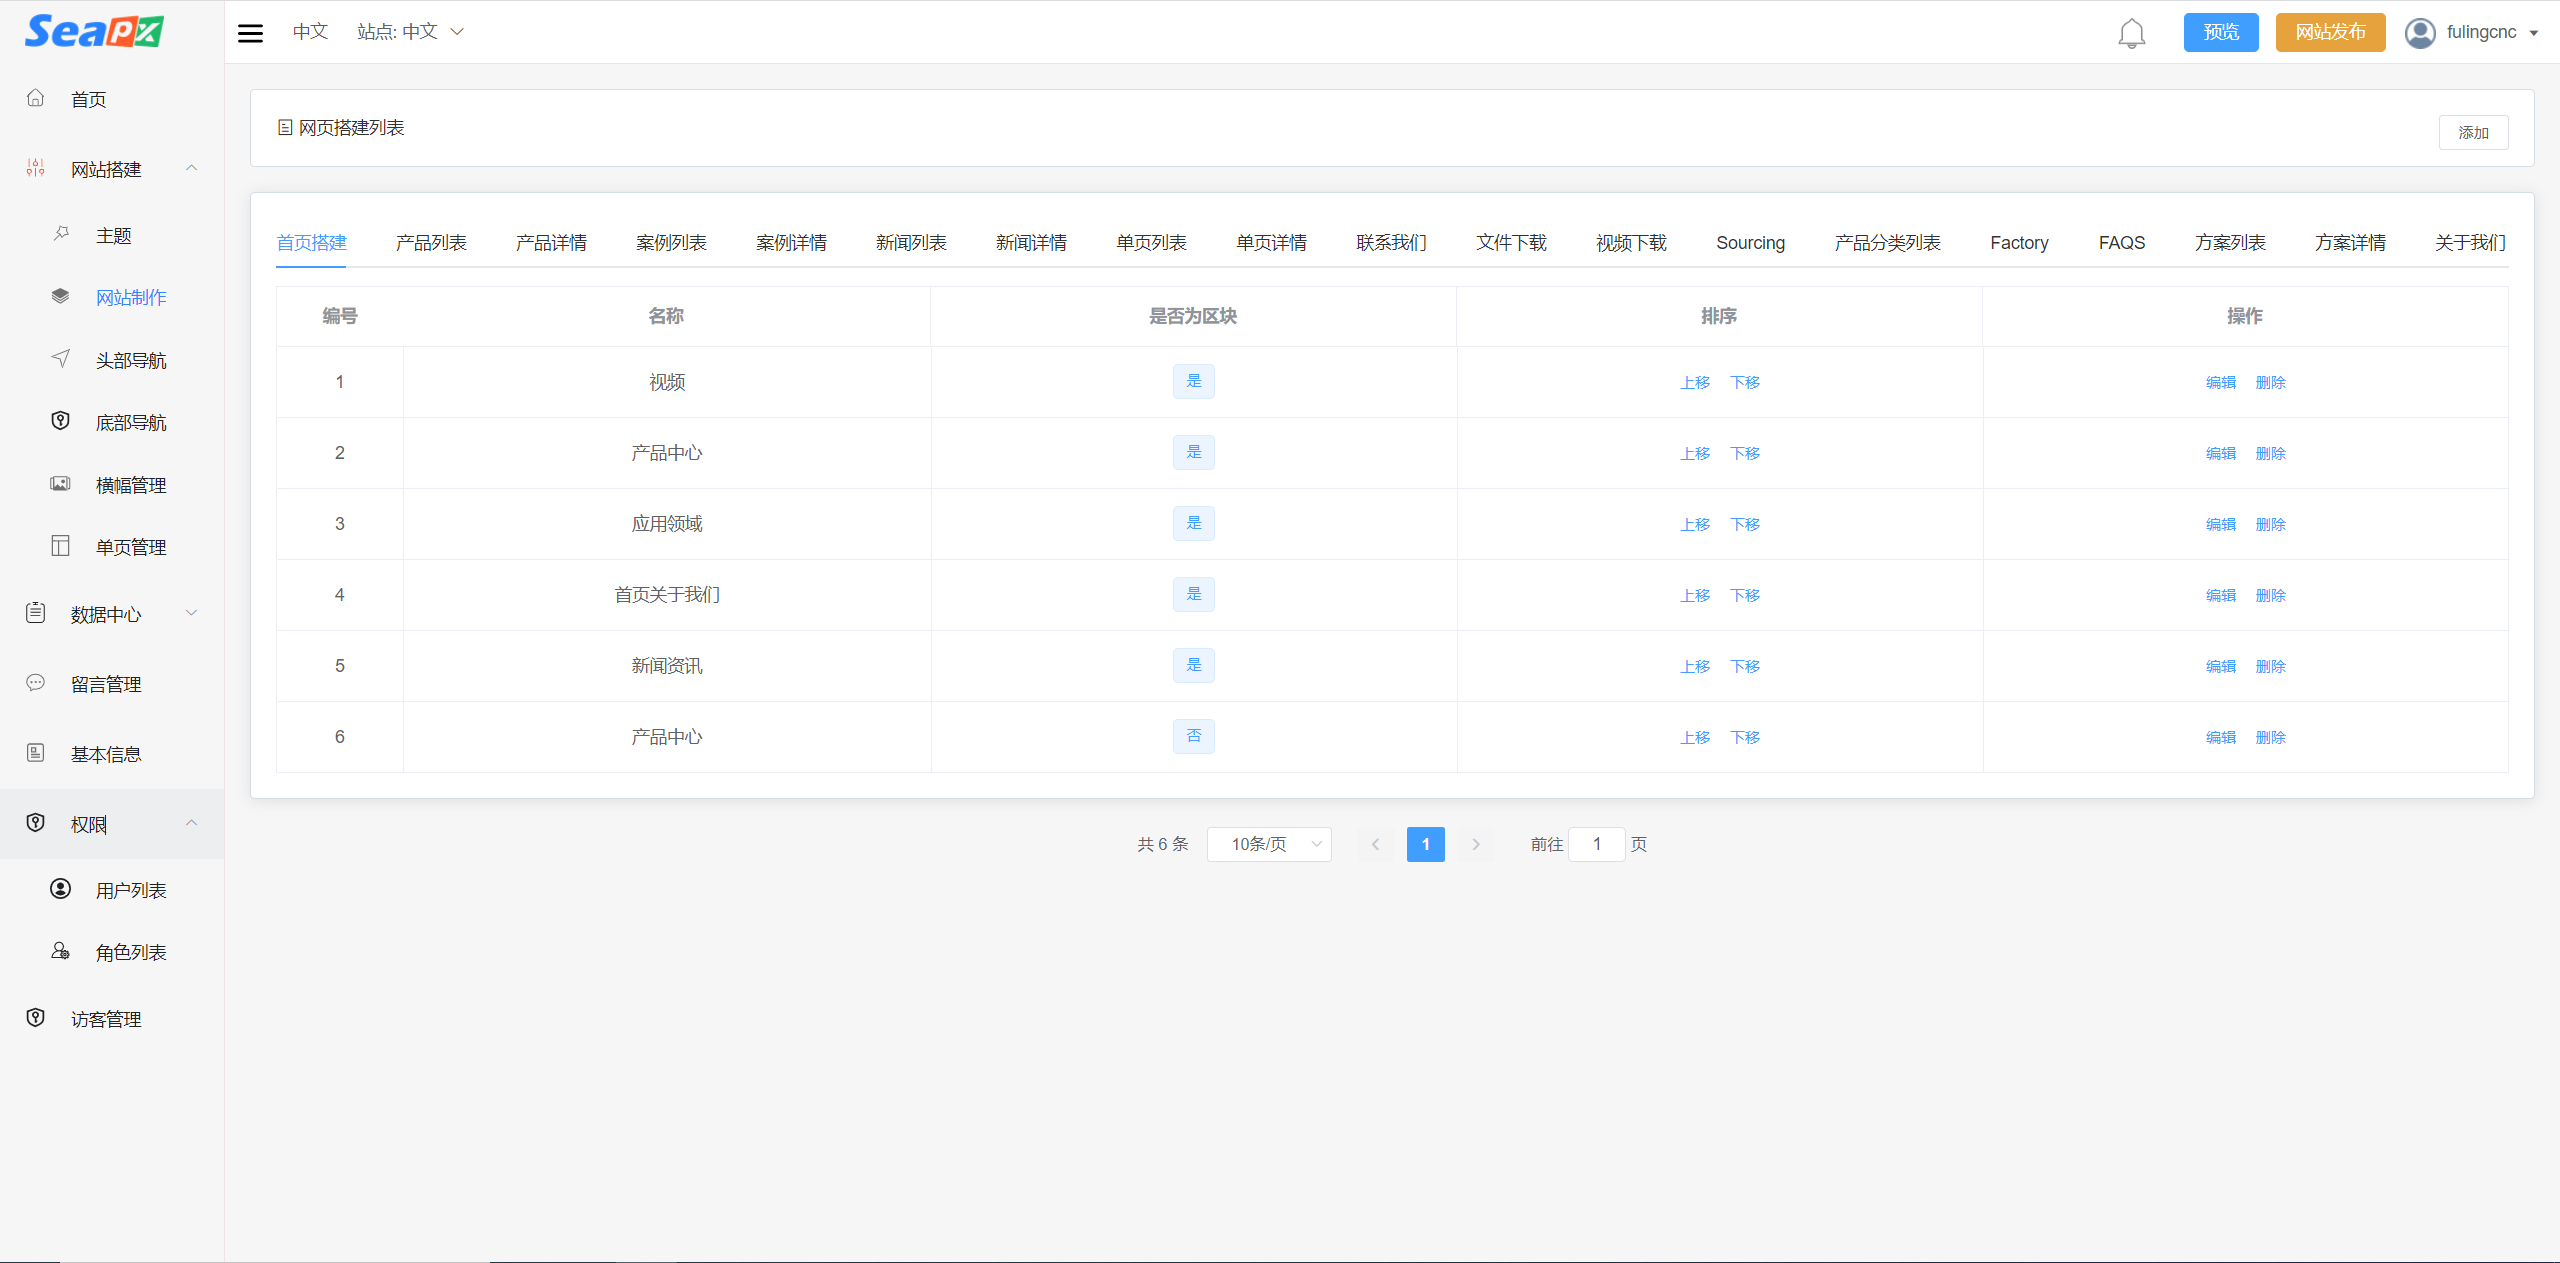This screenshot has height=1263, width=2560.
Task: Toggle the hamburger sidebar menu icon
Action: pyautogui.click(x=250, y=33)
